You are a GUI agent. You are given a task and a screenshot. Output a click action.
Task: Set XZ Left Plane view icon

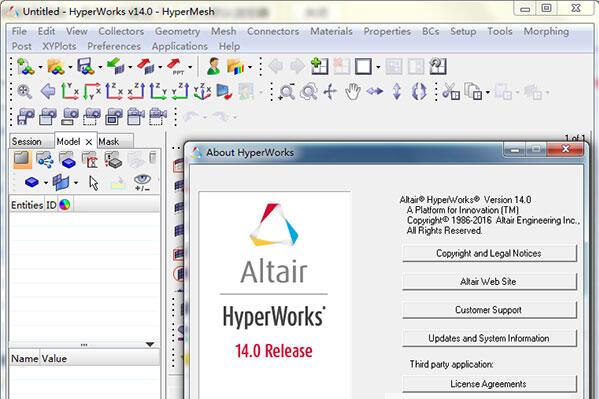pos(114,92)
